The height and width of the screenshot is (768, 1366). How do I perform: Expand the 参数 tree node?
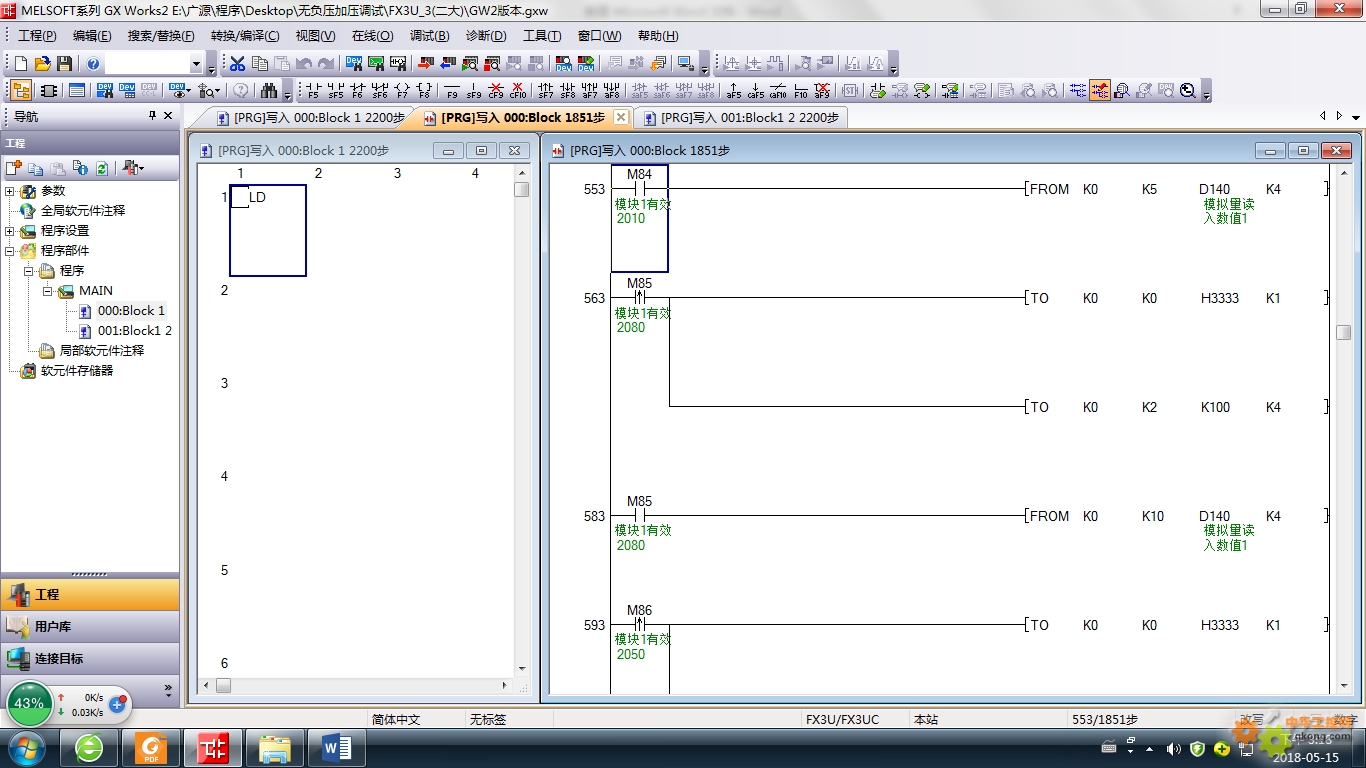tap(10, 191)
